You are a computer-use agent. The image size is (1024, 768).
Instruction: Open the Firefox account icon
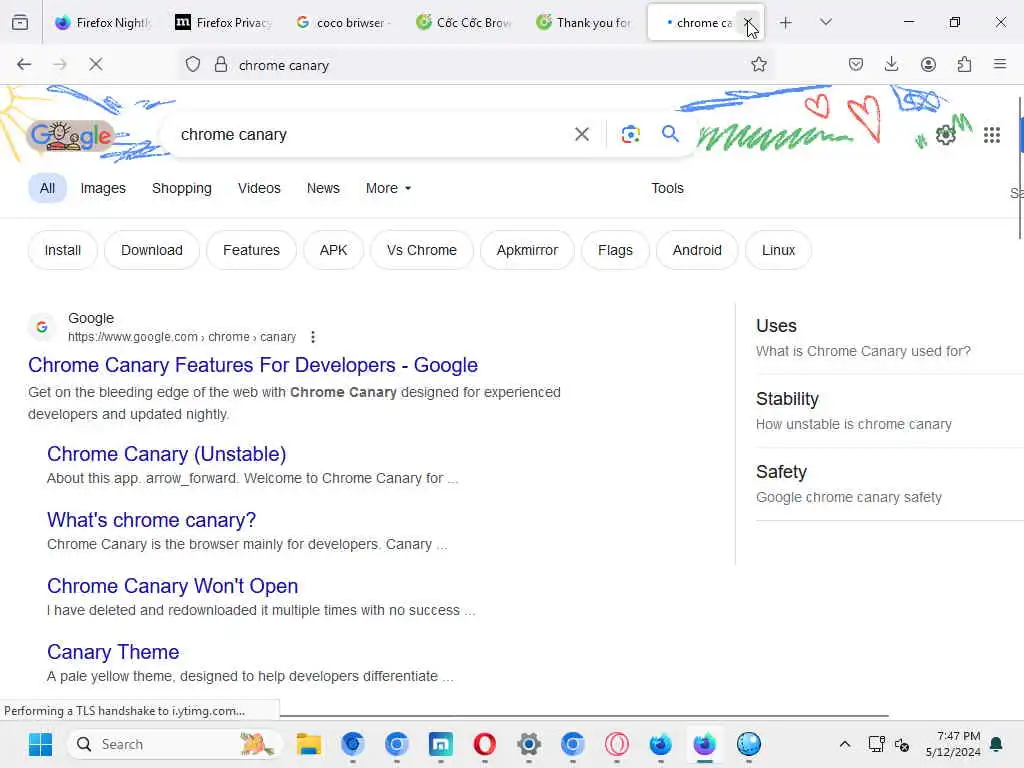coord(928,64)
